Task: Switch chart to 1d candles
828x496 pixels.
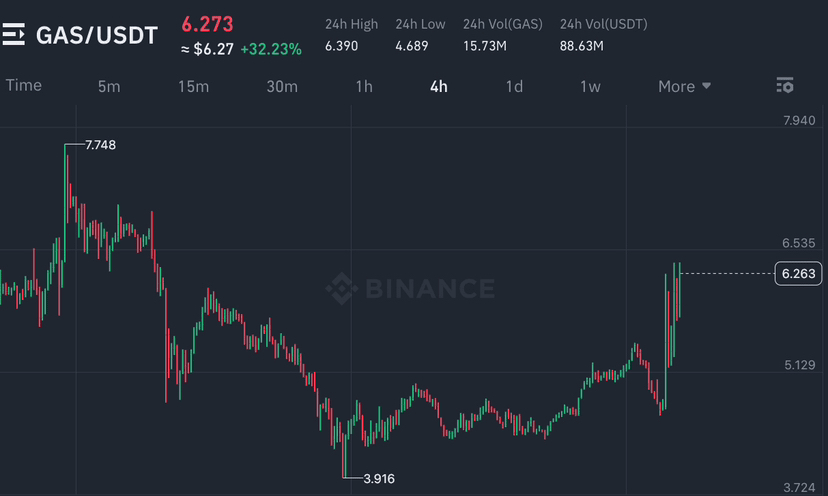Action: (x=514, y=86)
